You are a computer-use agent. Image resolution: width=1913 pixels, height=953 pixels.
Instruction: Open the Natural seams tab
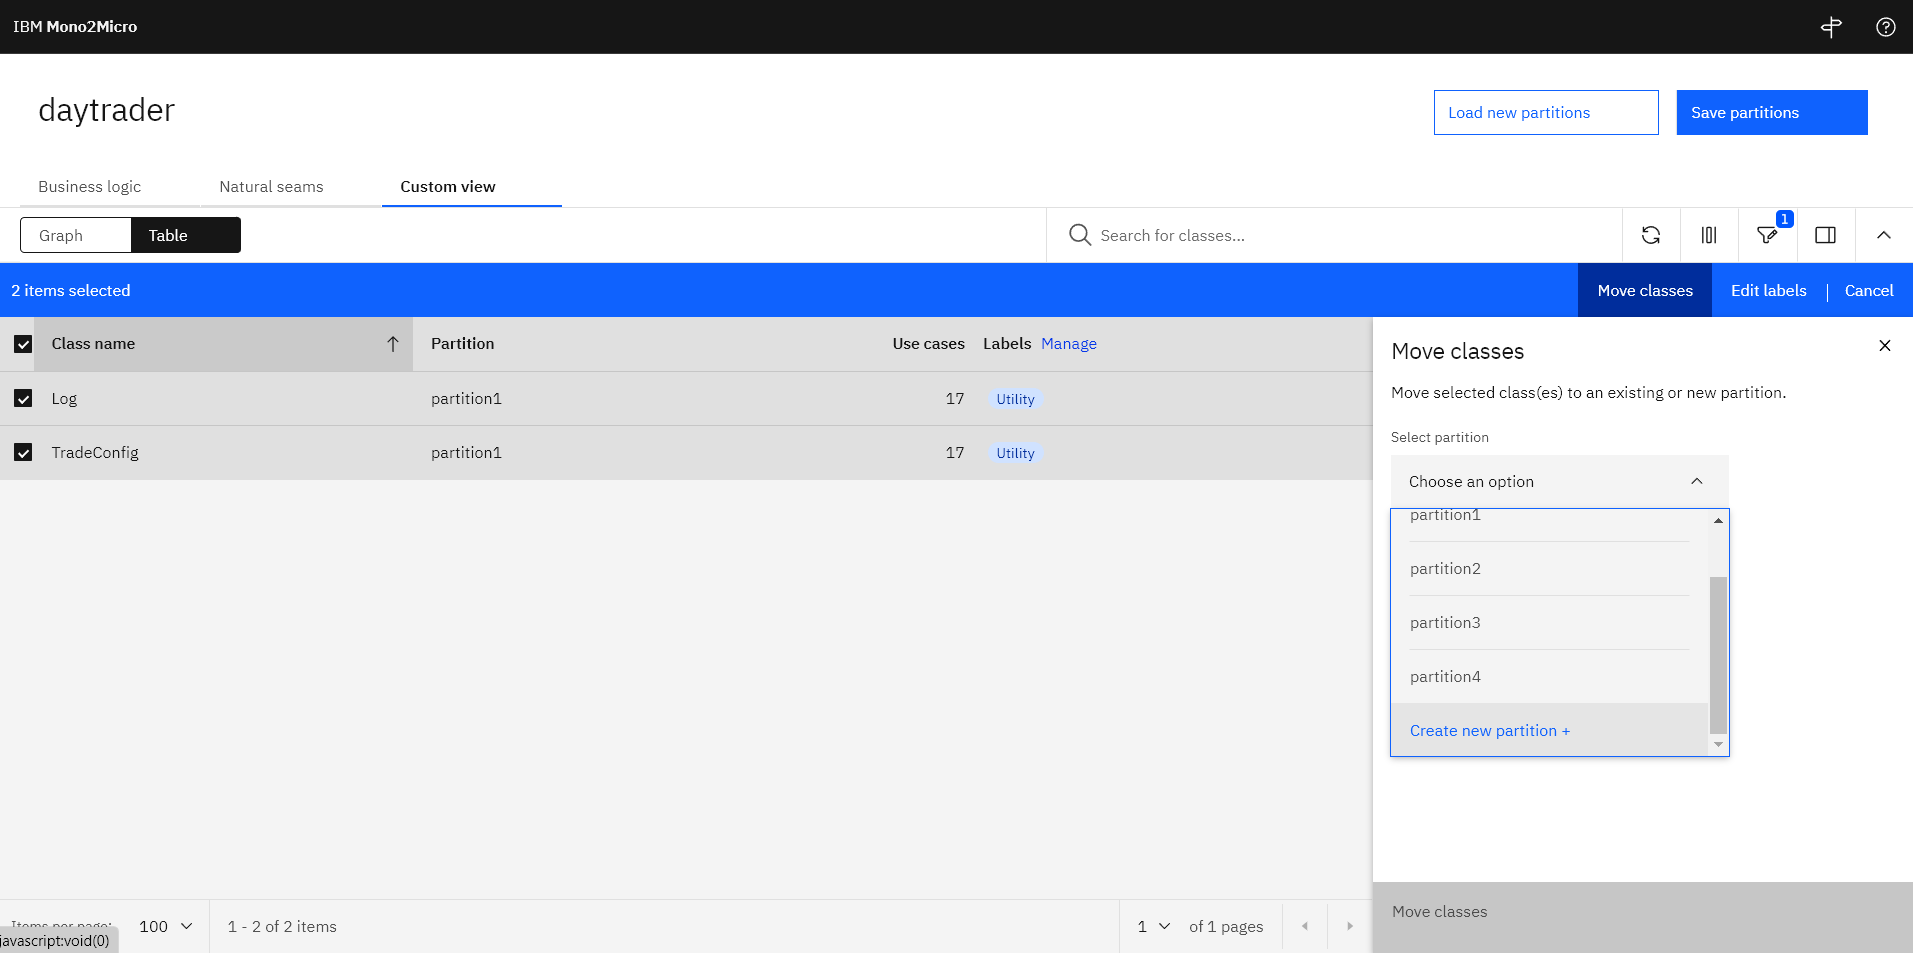tap(271, 186)
